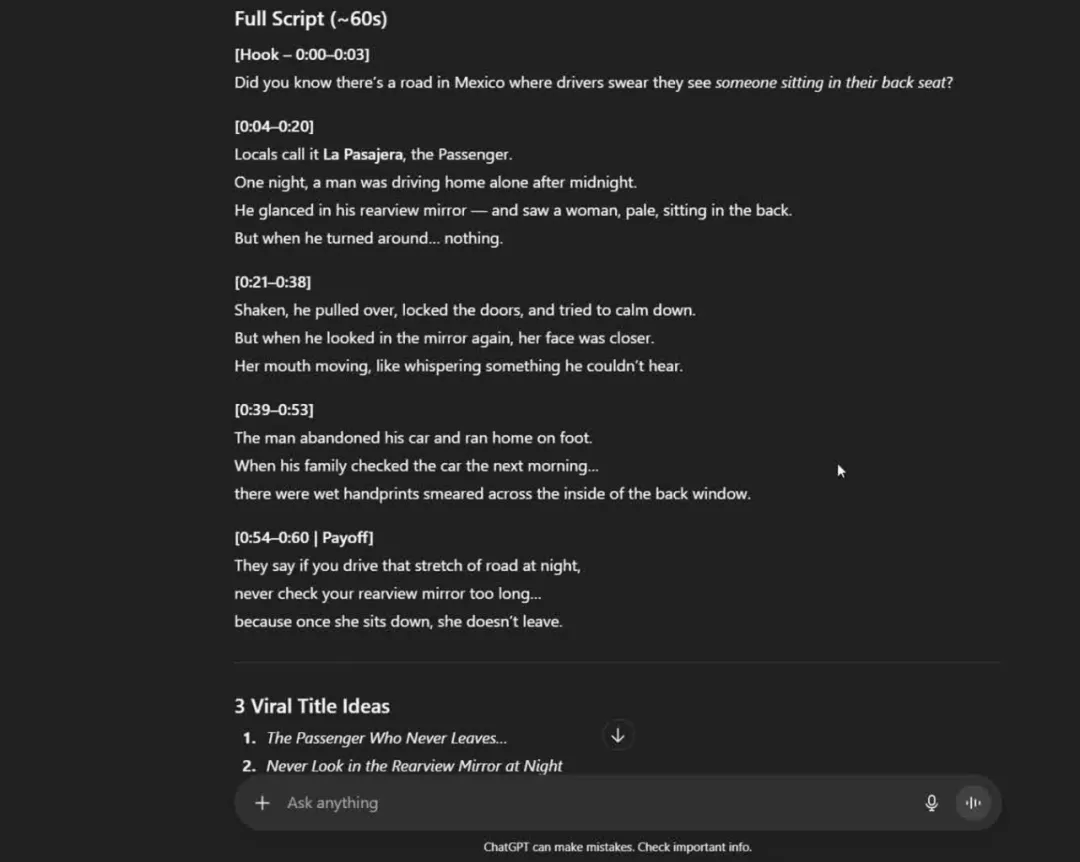Click the line "because once she sits down"
This screenshot has width=1080, height=862.
398,622
